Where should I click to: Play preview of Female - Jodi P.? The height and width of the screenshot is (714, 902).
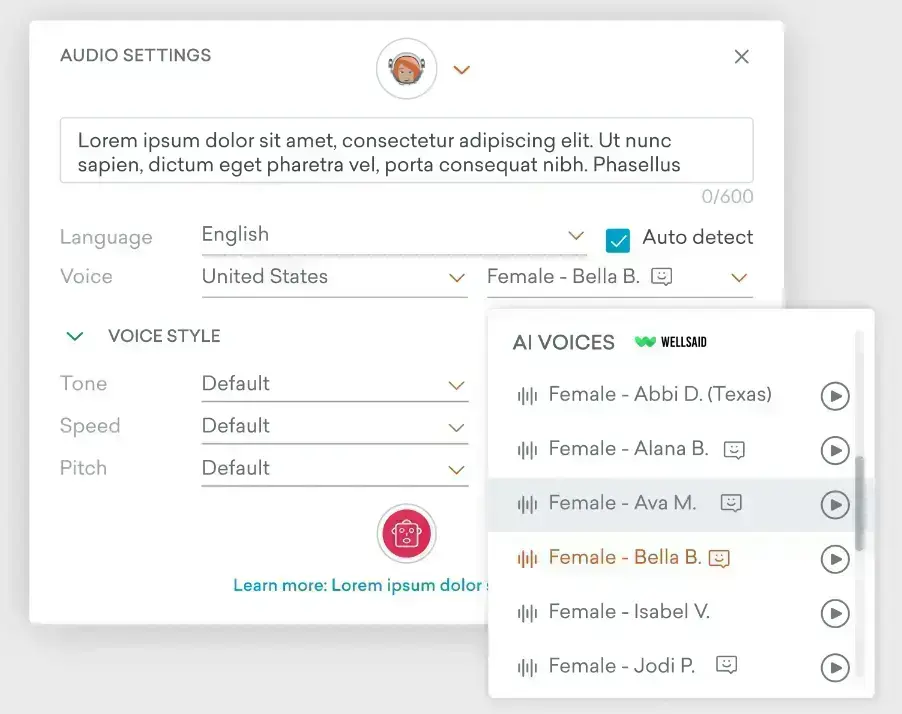835,667
